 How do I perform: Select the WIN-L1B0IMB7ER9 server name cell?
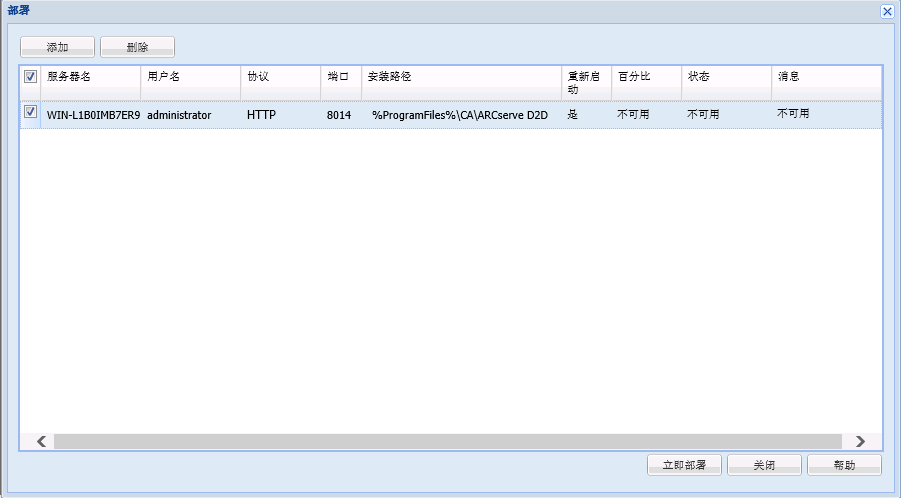coord(93,115)
